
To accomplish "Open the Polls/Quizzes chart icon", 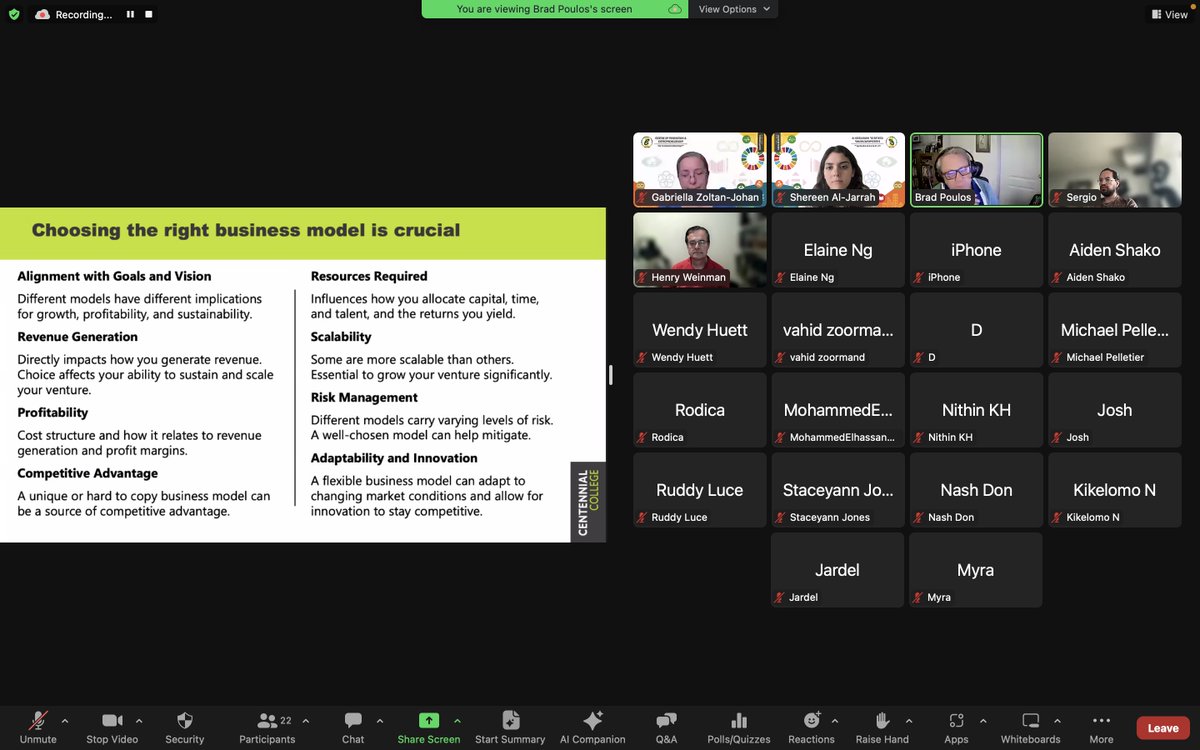I will (739, 720).
